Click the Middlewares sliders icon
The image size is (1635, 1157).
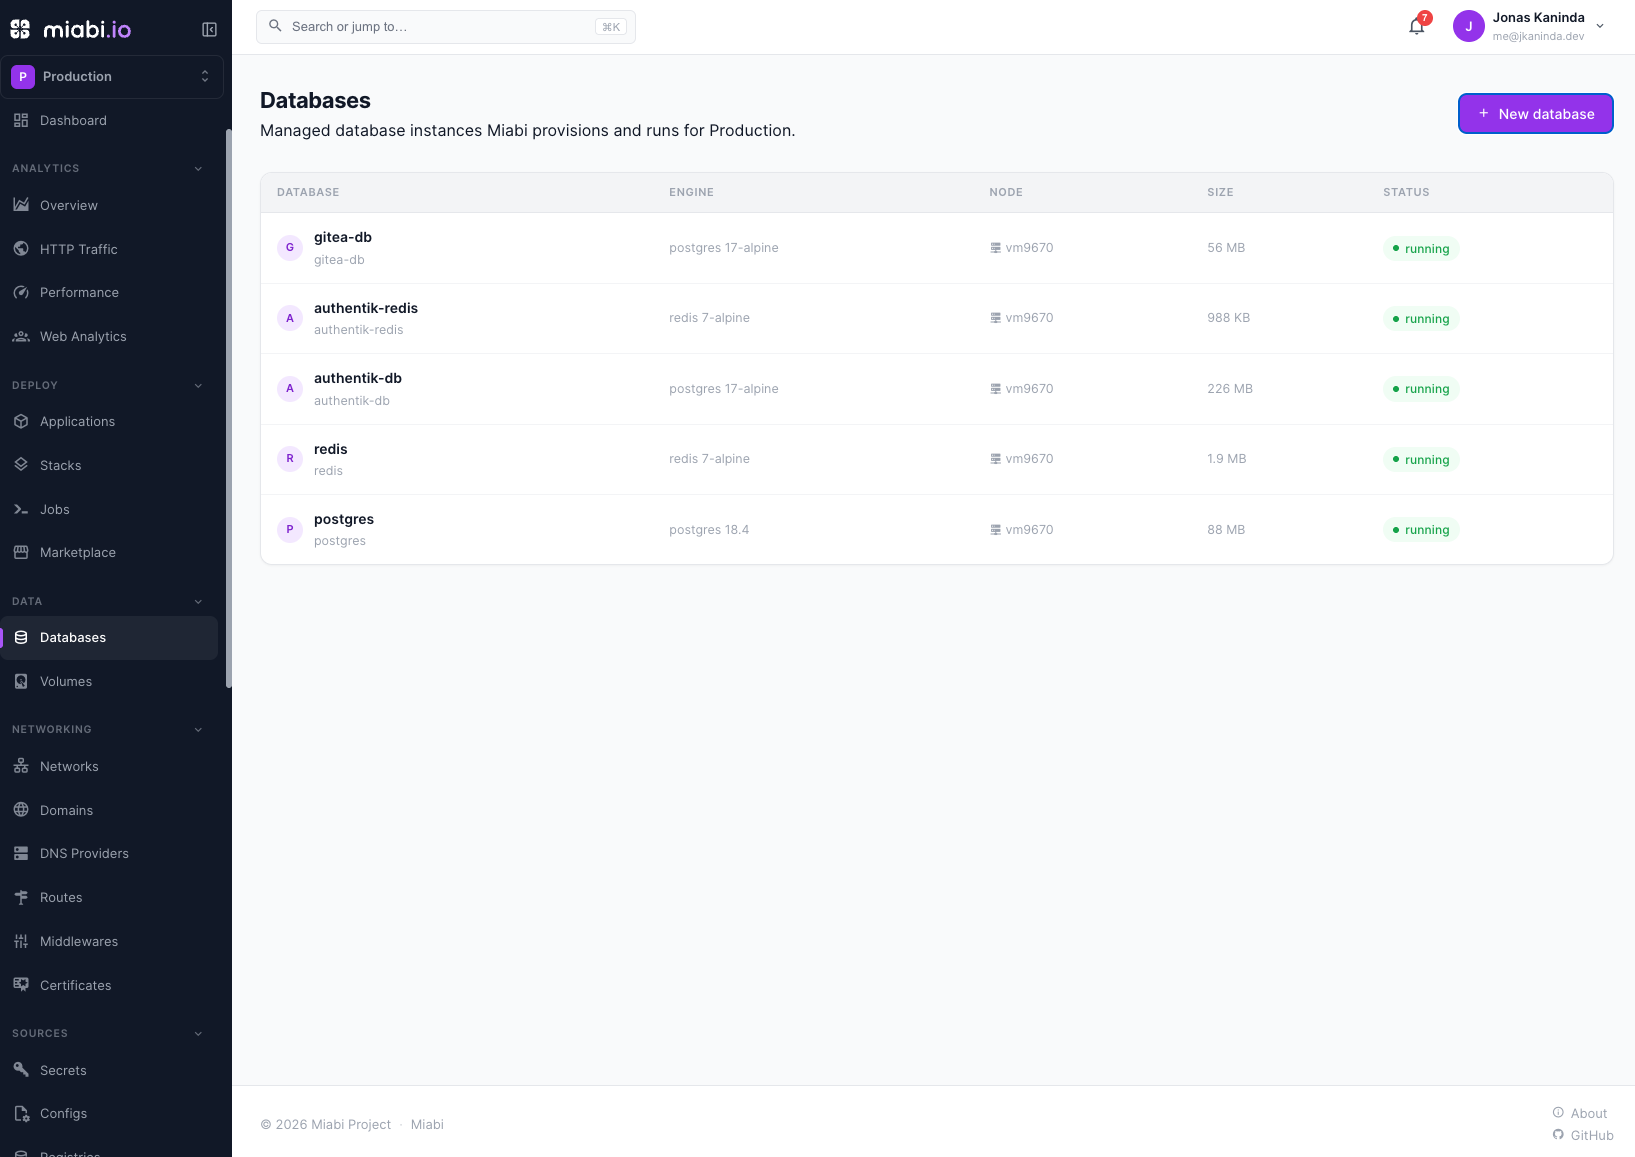(x=21, y=942)
